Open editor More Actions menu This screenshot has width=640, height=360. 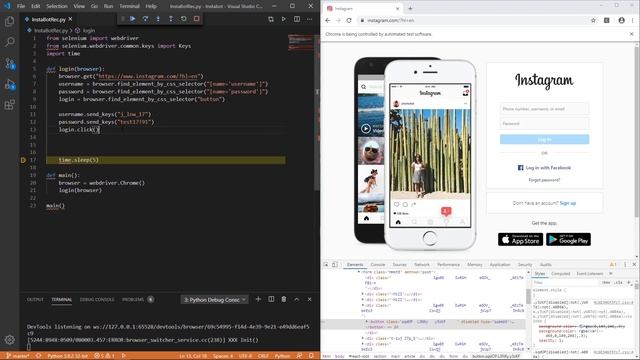(x=309, y=19)
